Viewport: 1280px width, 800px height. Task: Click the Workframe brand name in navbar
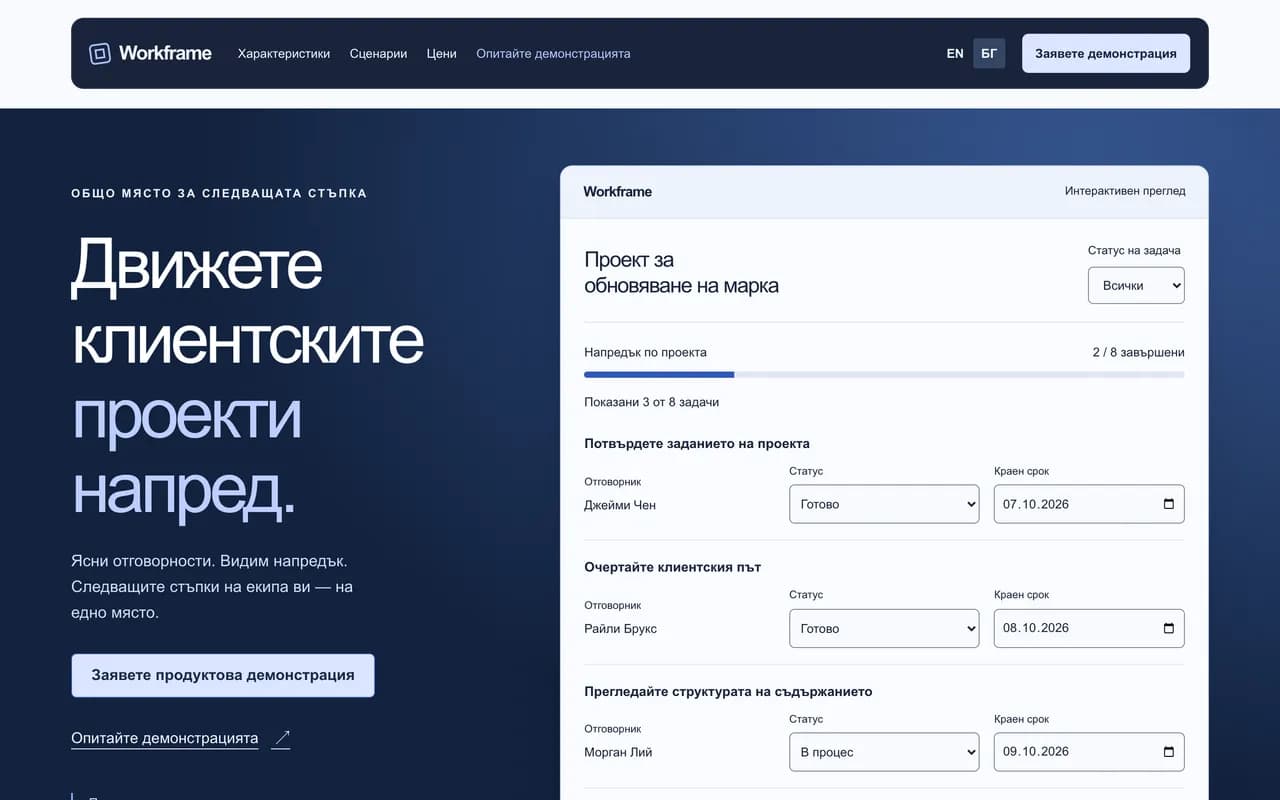tap(165, 53)
